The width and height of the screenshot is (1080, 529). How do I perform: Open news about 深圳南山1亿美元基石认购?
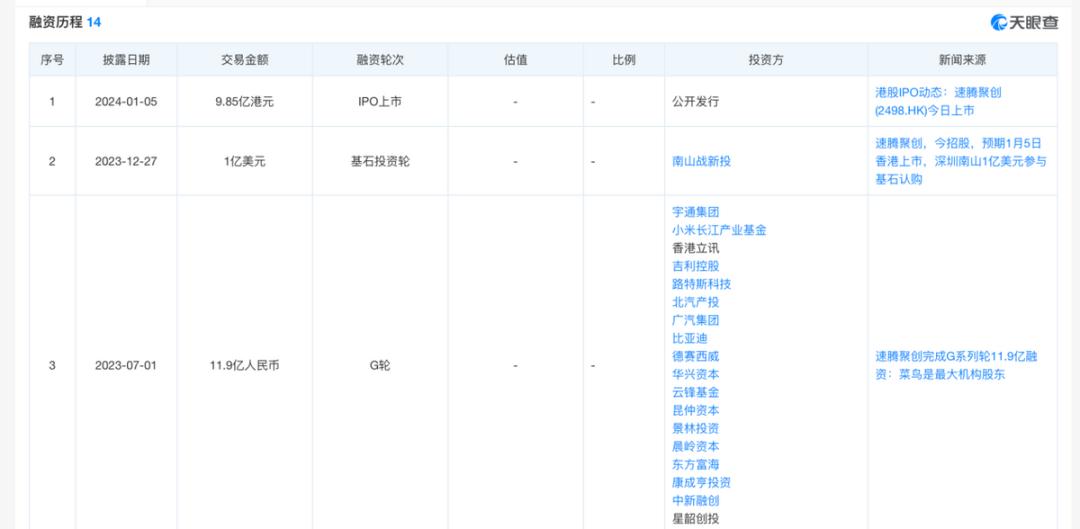click(x=961, y=161)
